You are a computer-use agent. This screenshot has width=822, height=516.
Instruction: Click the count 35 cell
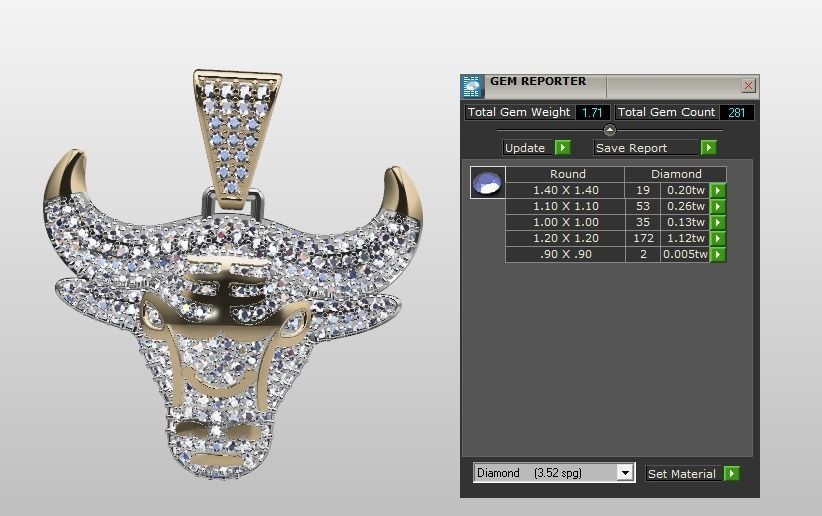(643, 222)
